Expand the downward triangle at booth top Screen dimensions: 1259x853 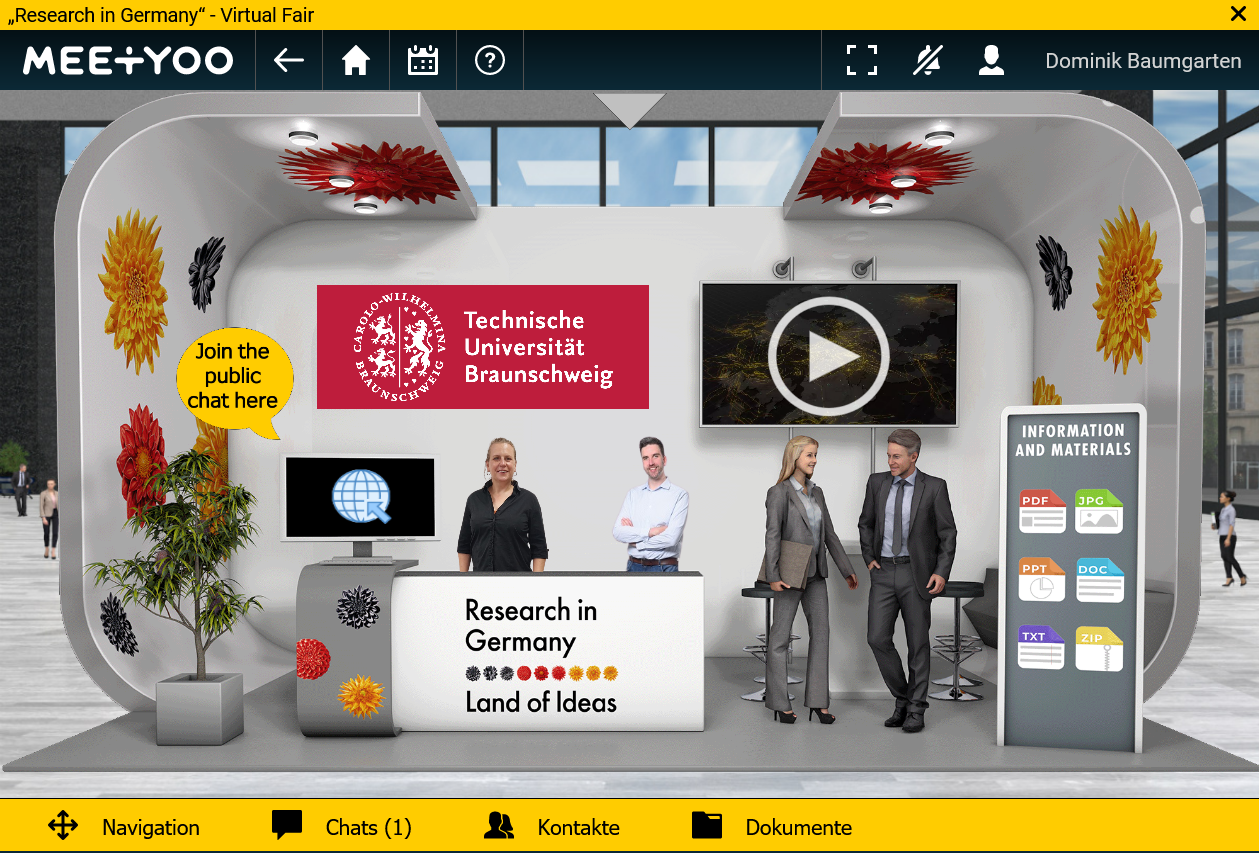tap(629, 110)
